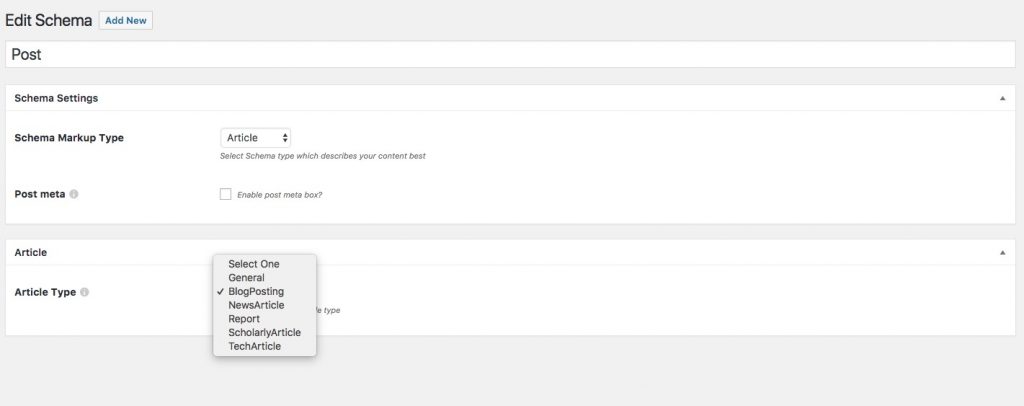Image resolution: width=1024 pixels, height=406 pixels.
Task: Pick TechArticle in the dropdown list
Action: [x=254, y=346]
